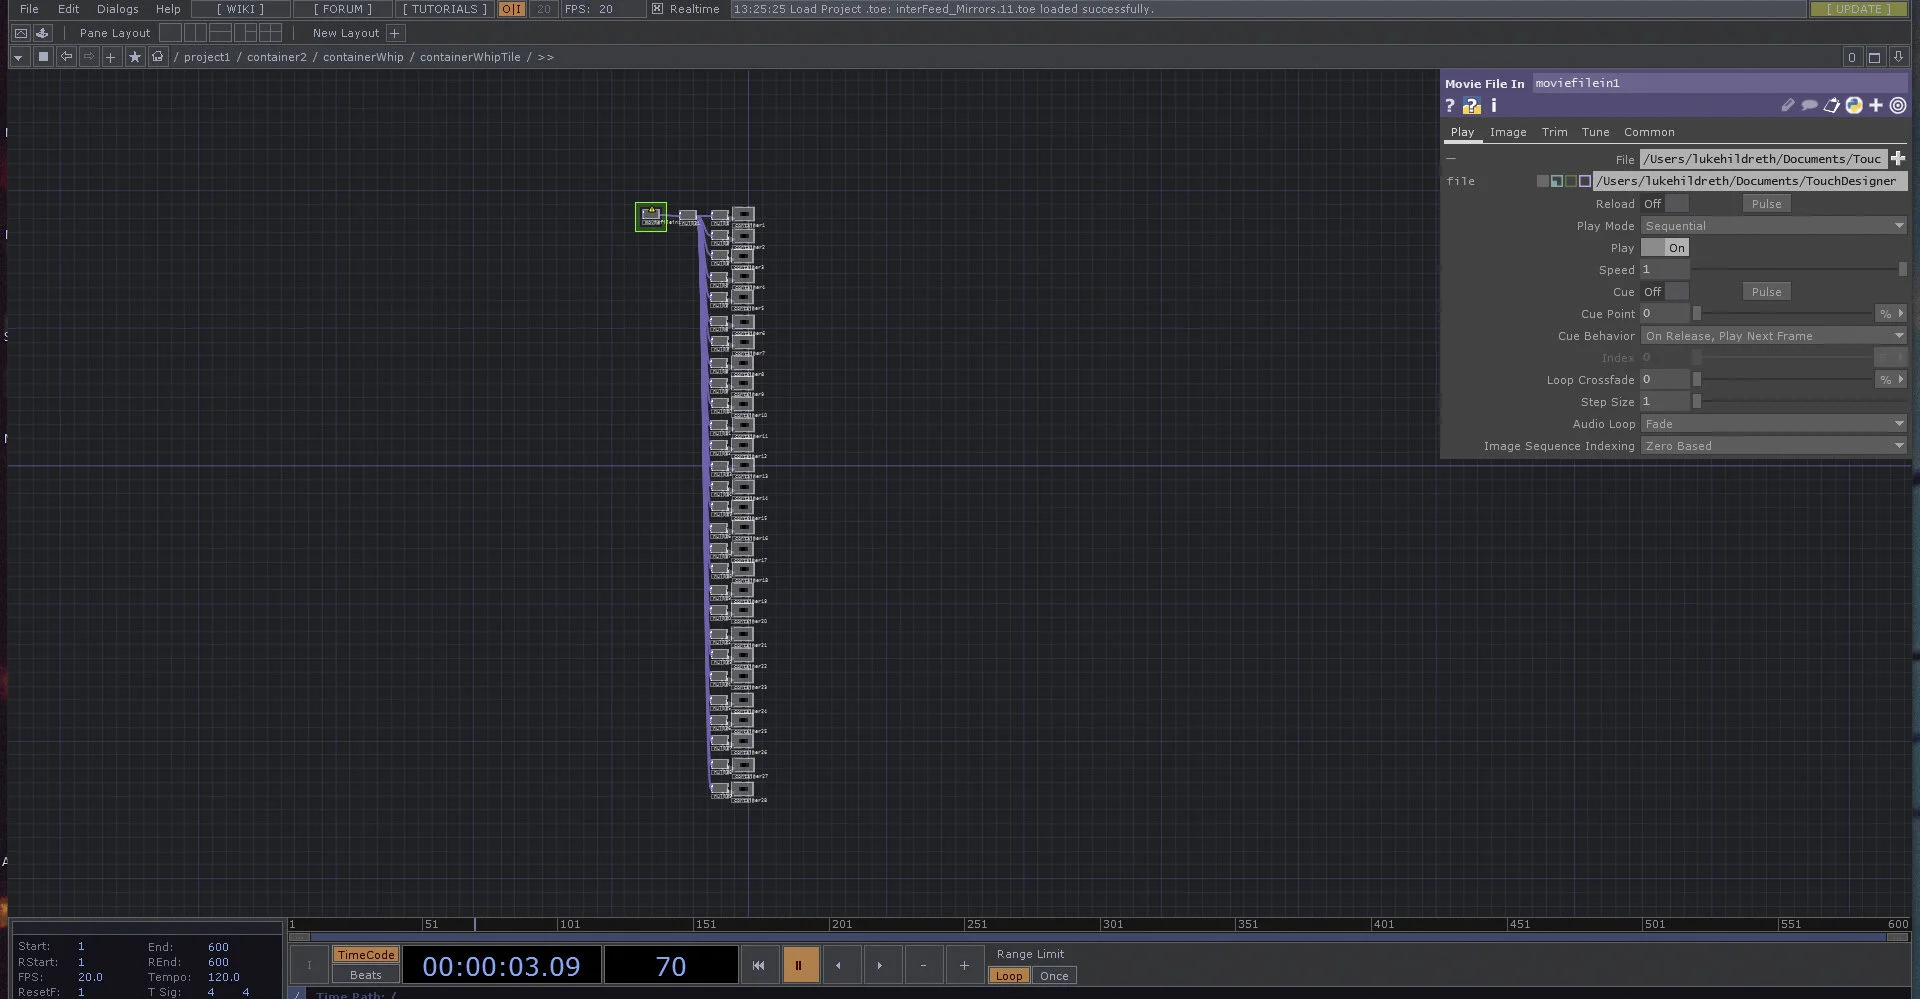Open the TUTORIALS link
This screenshot has width=1920, height=999.
point(445,9)
